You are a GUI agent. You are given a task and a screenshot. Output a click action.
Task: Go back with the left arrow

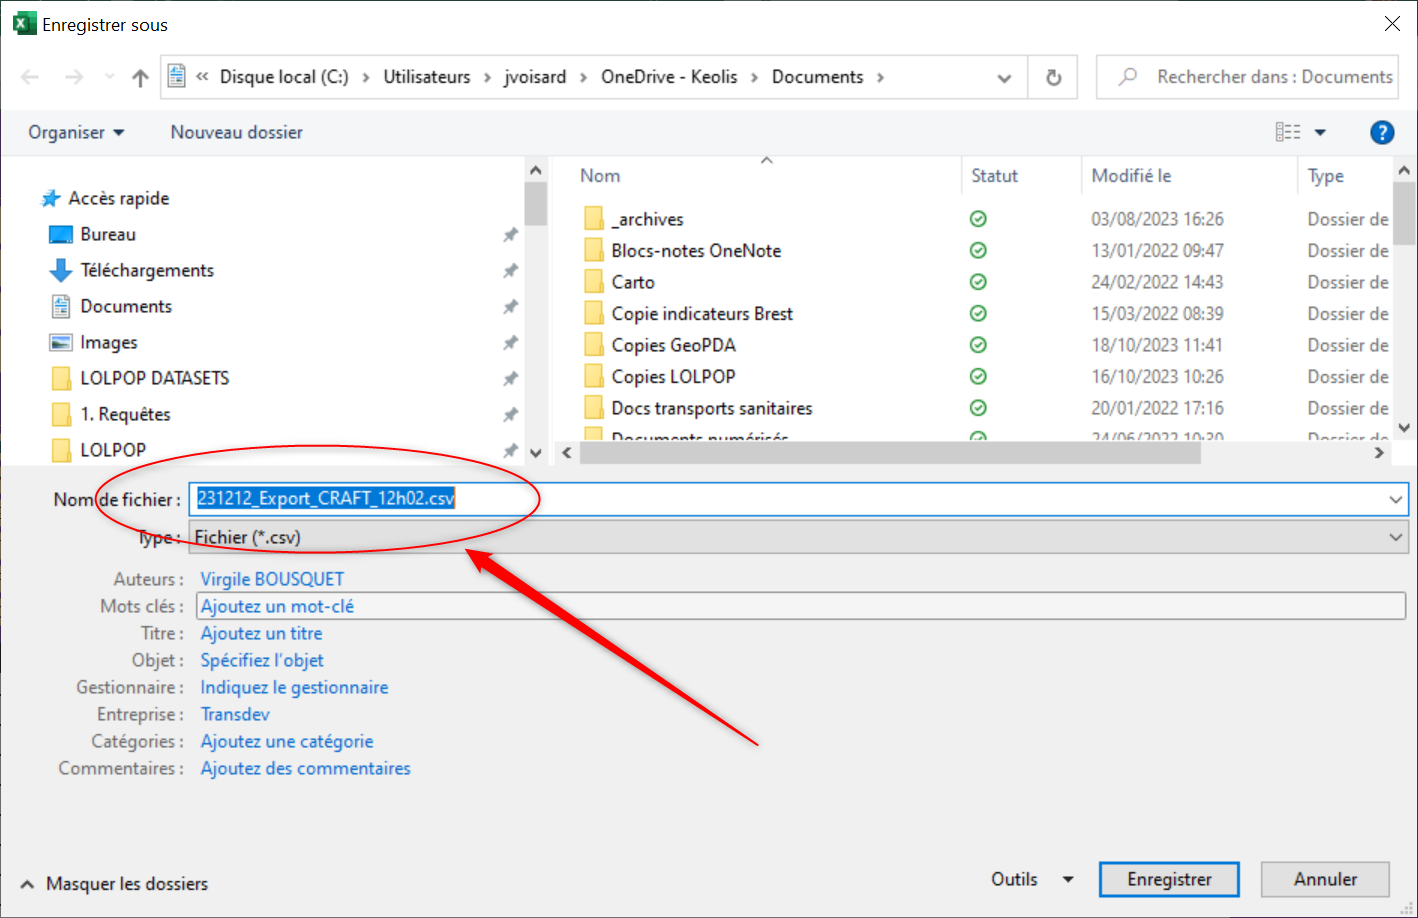(30, 77)
